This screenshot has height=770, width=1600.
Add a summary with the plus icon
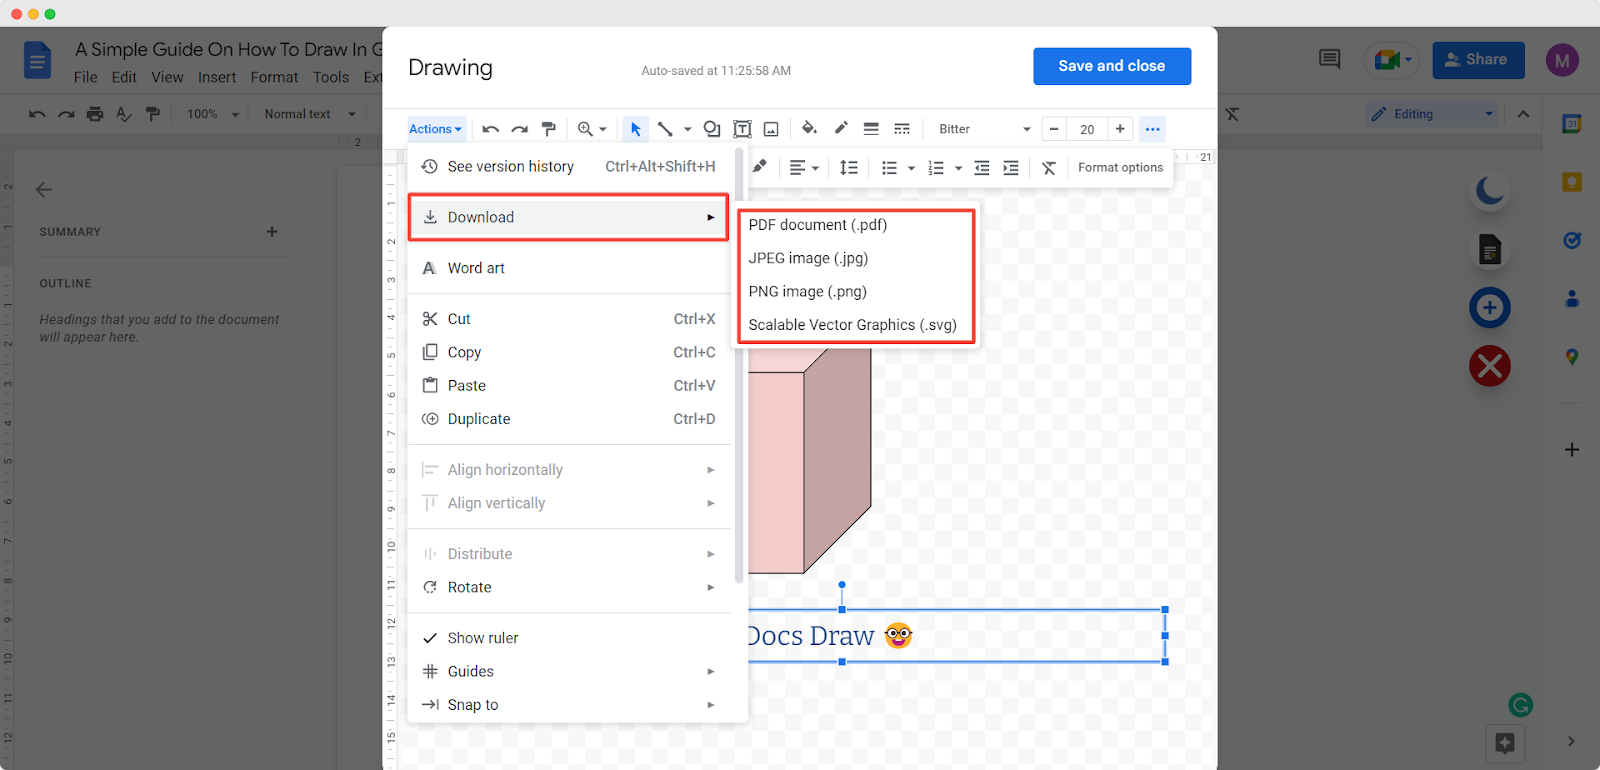point(272,232)
